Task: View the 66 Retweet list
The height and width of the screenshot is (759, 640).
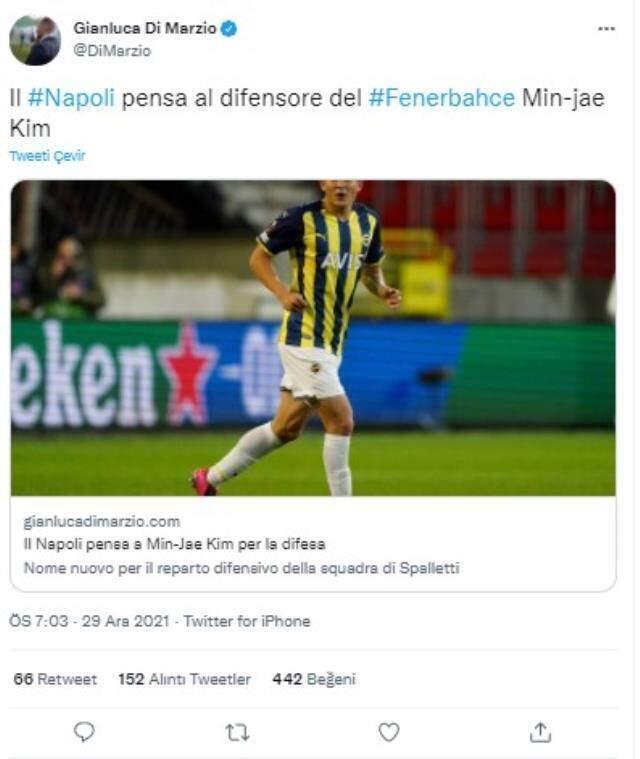Action: tap(55, 679)
